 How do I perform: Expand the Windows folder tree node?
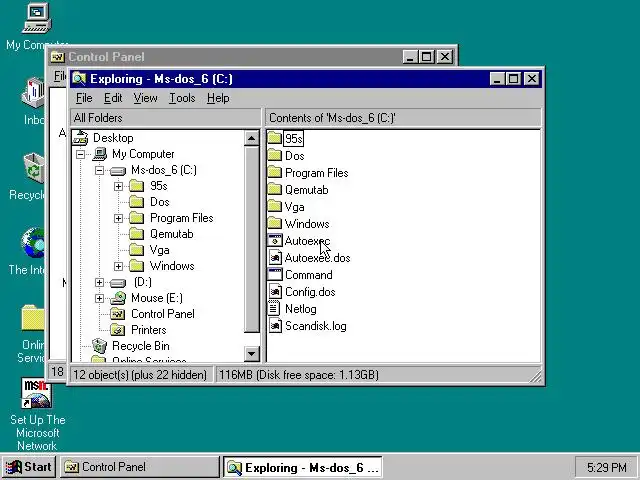tap(118, 266)
